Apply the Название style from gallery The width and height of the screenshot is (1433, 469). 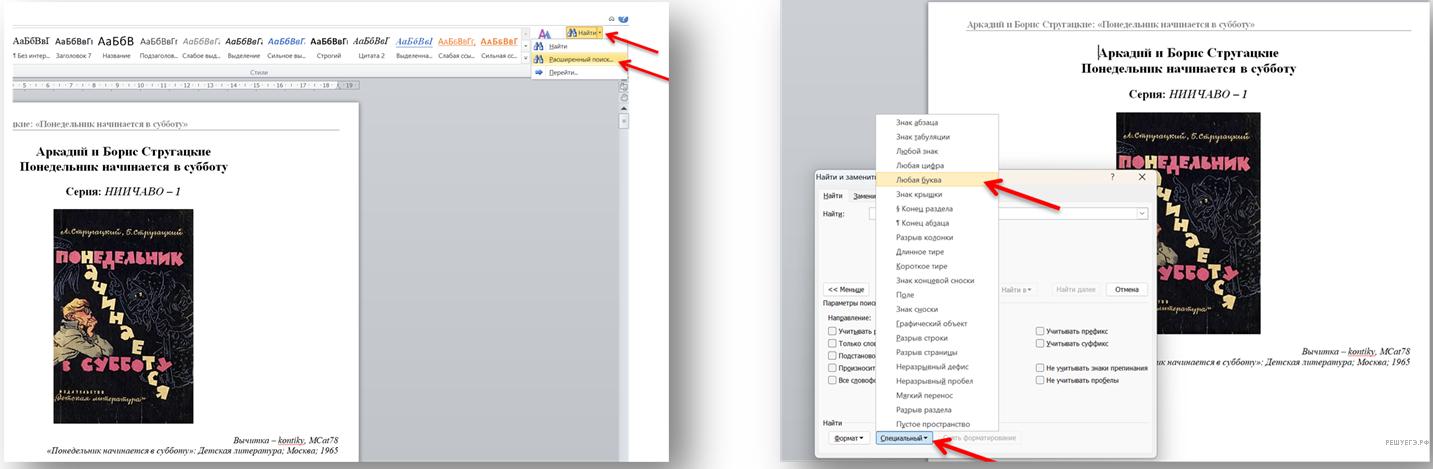point(117,47)
